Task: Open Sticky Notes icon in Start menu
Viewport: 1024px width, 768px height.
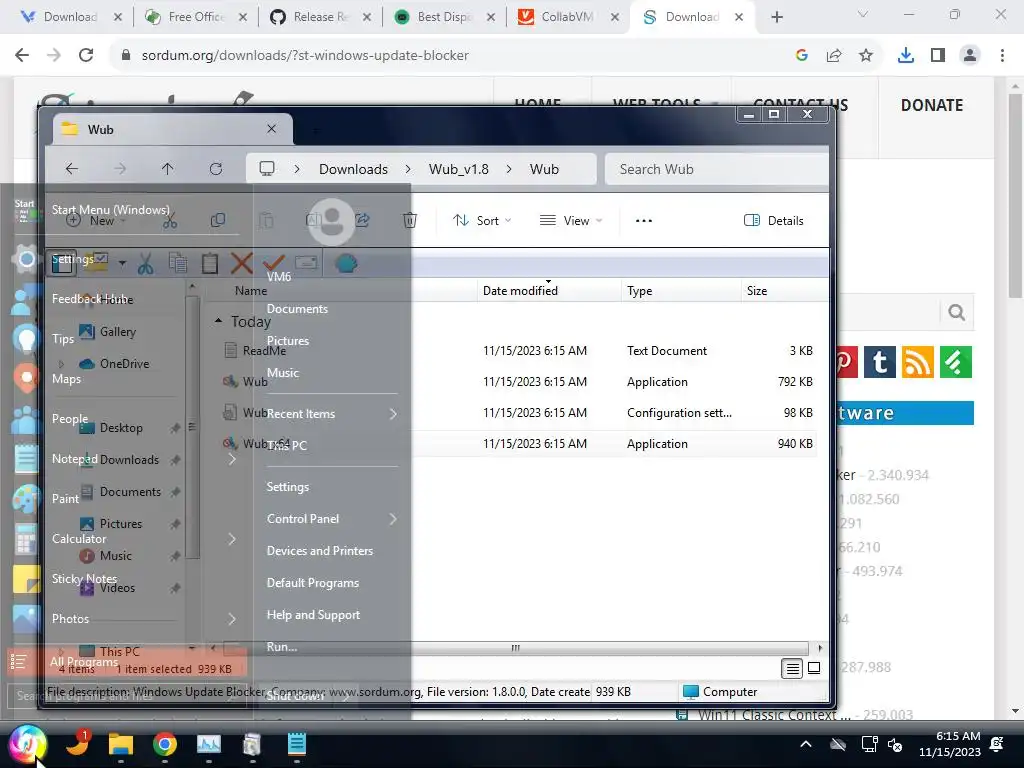Action: [26, 579]
